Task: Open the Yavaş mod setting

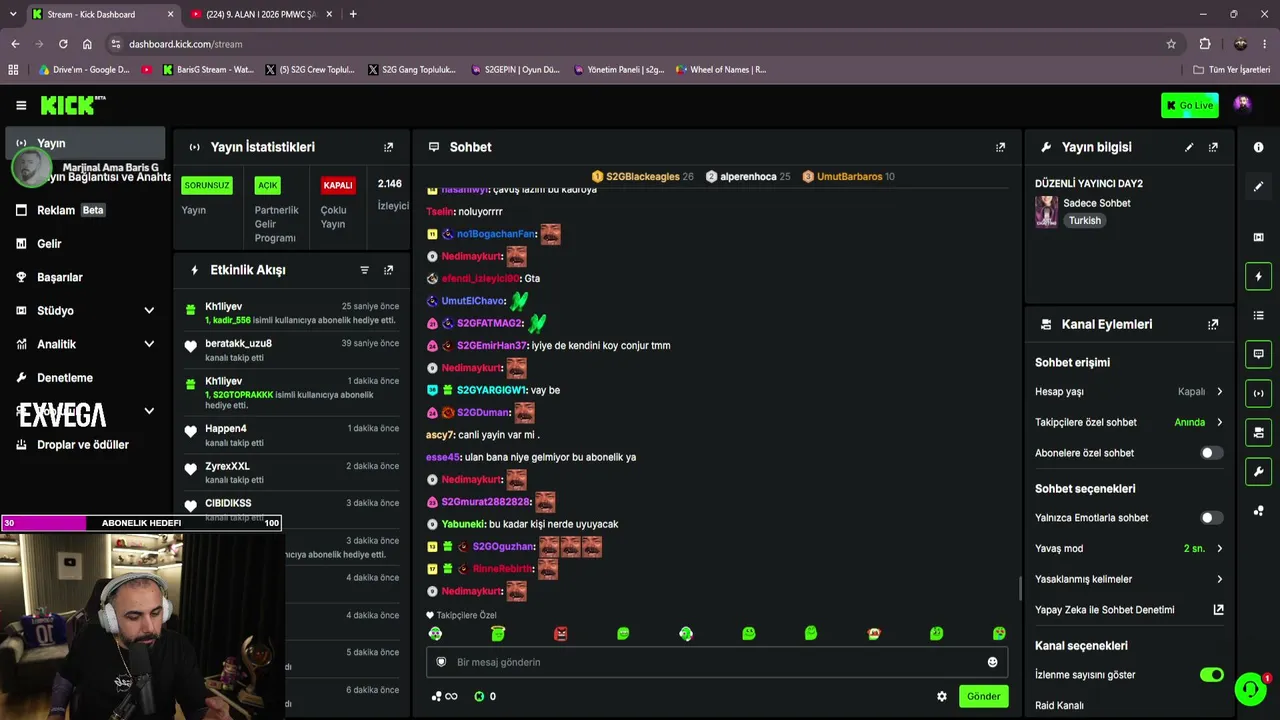Action: [1129, 549]
